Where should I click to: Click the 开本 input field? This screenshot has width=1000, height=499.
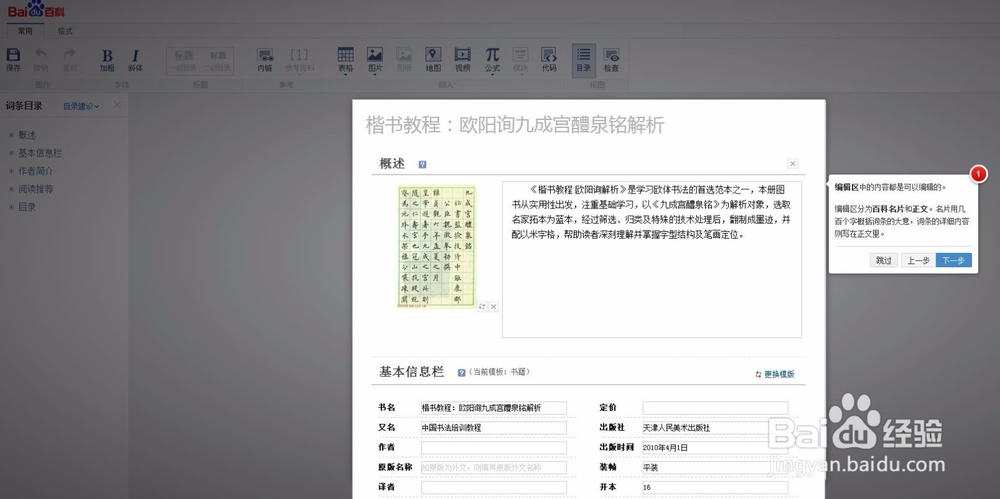pos(715,487)
